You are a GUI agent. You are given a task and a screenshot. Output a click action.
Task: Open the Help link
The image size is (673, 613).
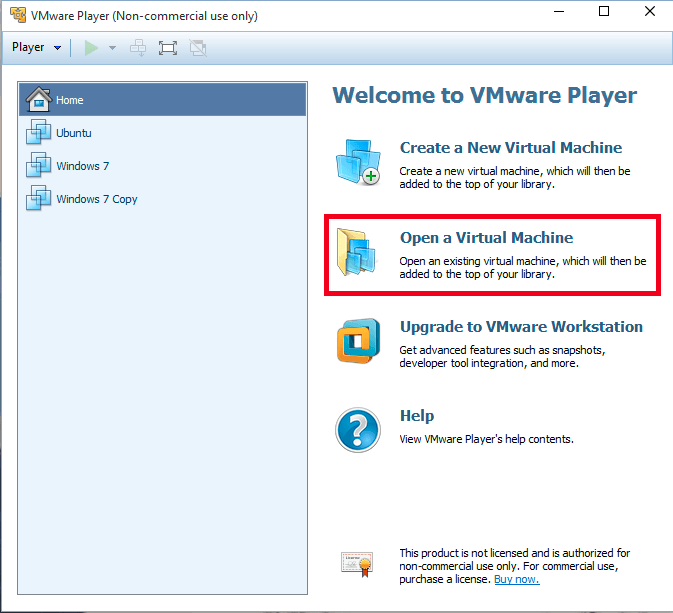tap(417, 416)
